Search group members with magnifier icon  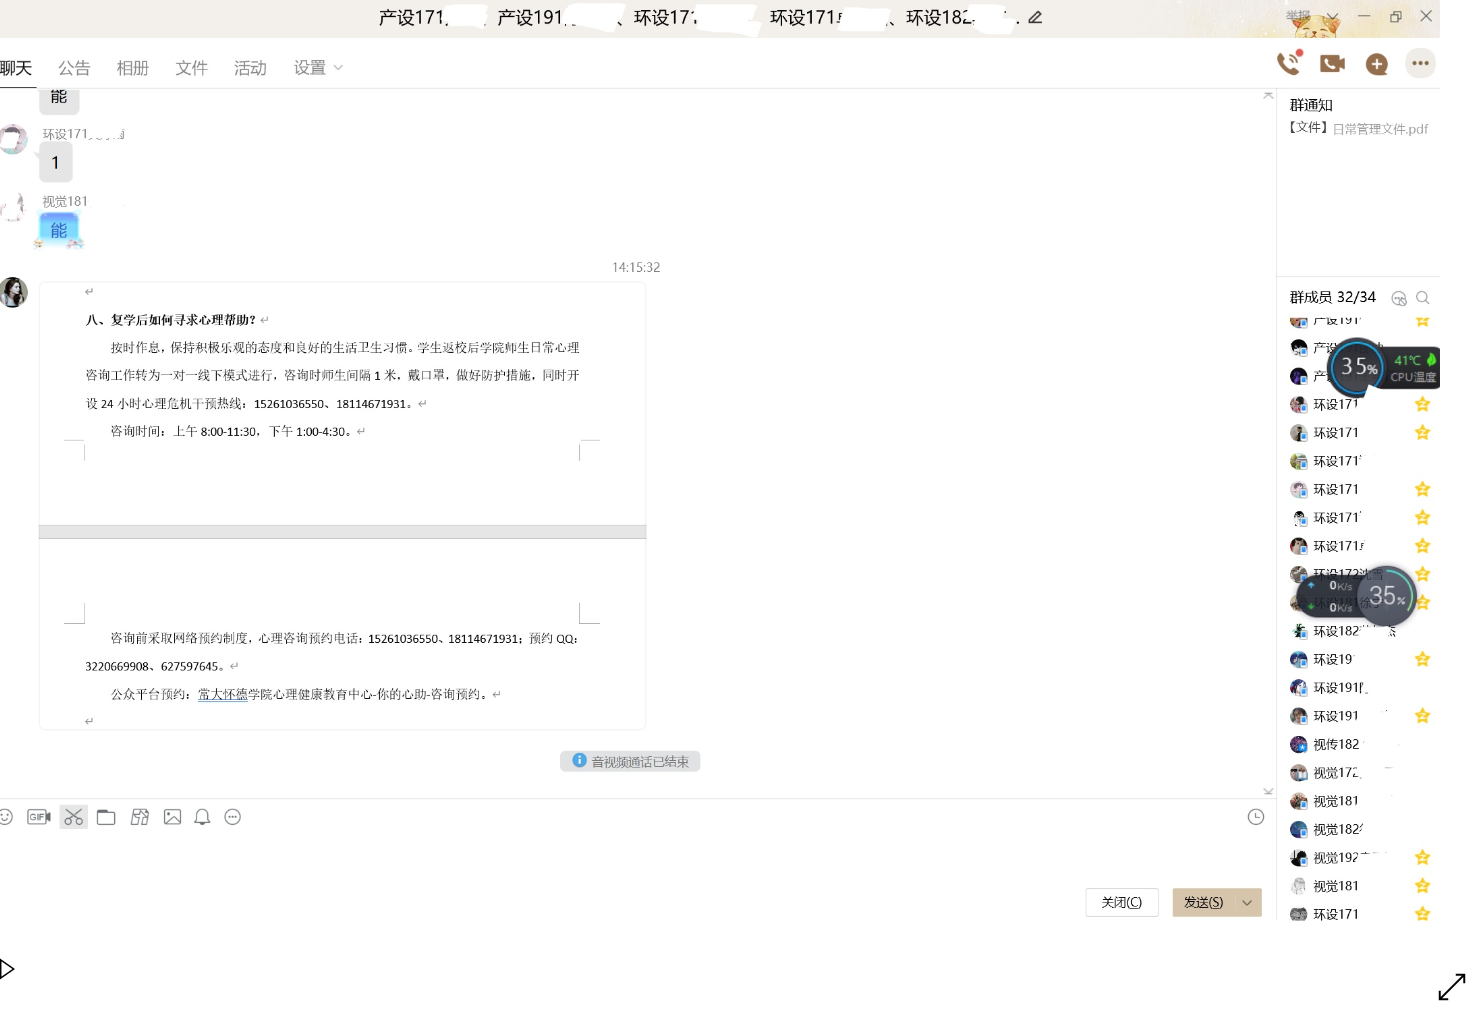[1423, 298]
